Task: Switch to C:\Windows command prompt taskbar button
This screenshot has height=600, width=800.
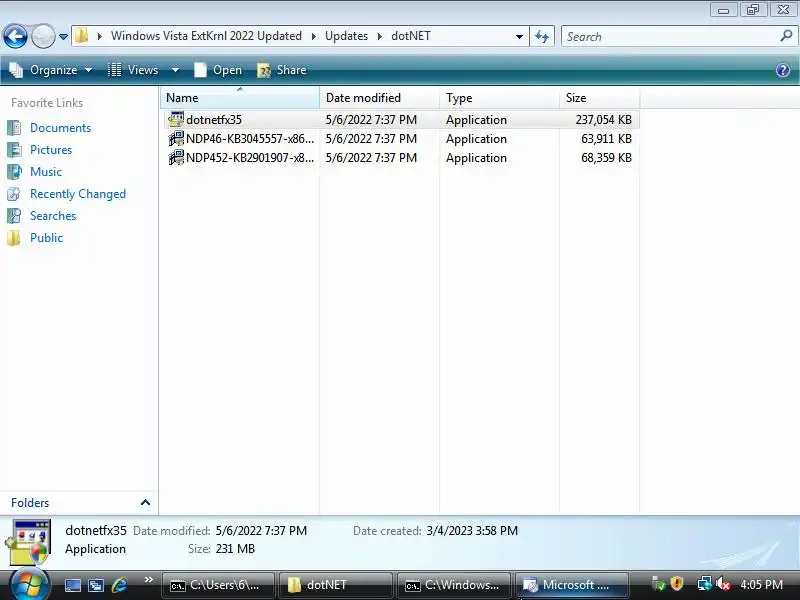Action: coord(454,585)
